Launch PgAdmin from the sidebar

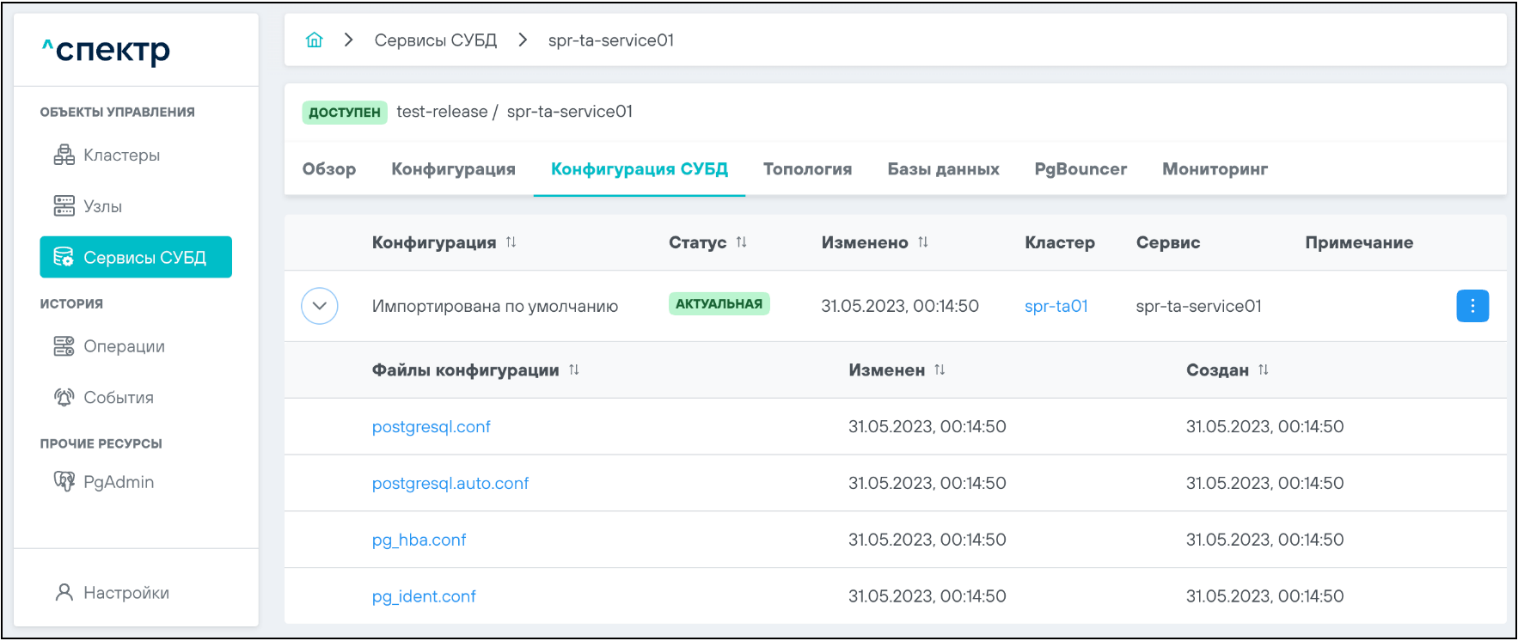coord(103,482)
